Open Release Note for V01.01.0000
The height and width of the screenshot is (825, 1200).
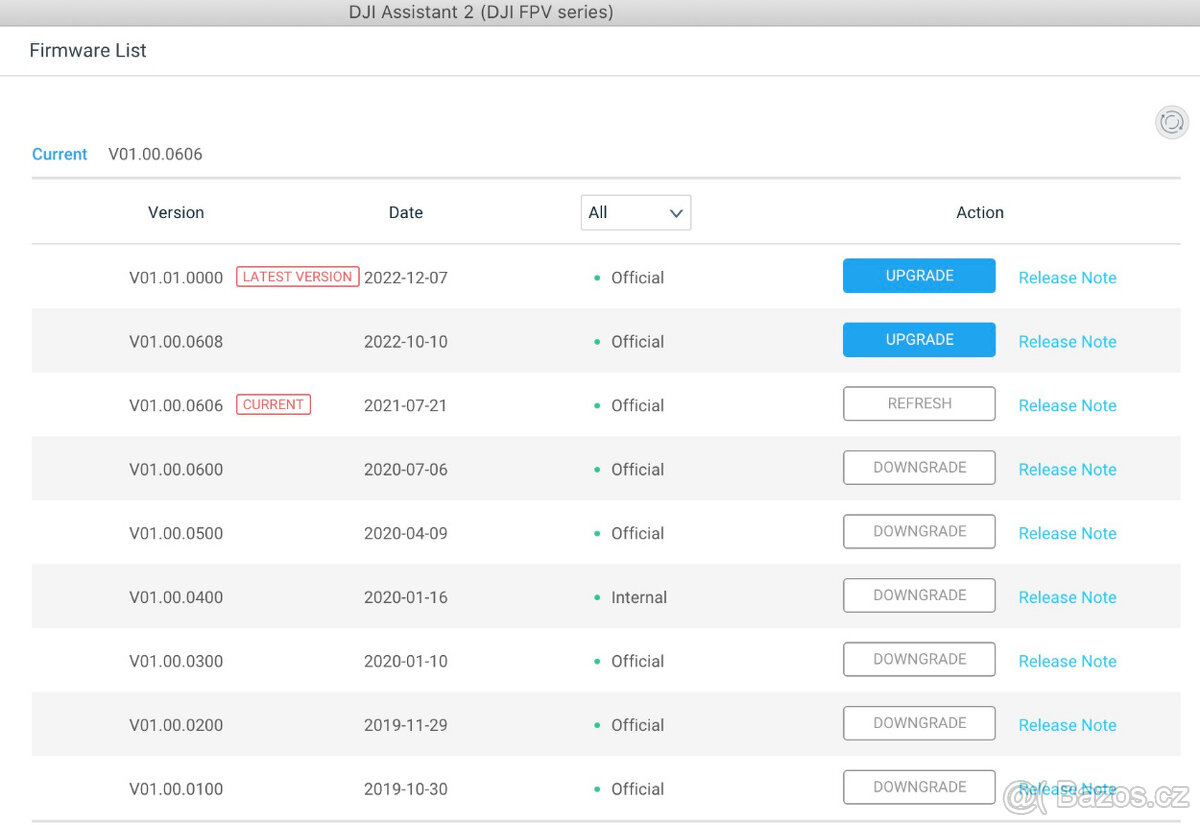[1067, 278]
